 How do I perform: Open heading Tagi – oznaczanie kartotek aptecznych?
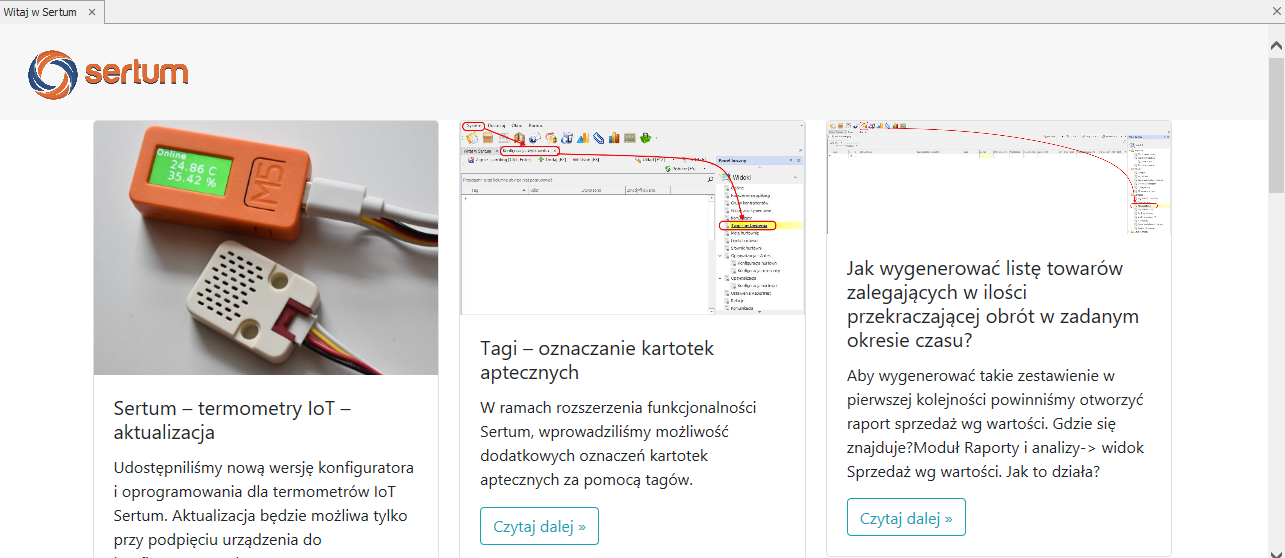pyautogui.click(x=597, y=360)
